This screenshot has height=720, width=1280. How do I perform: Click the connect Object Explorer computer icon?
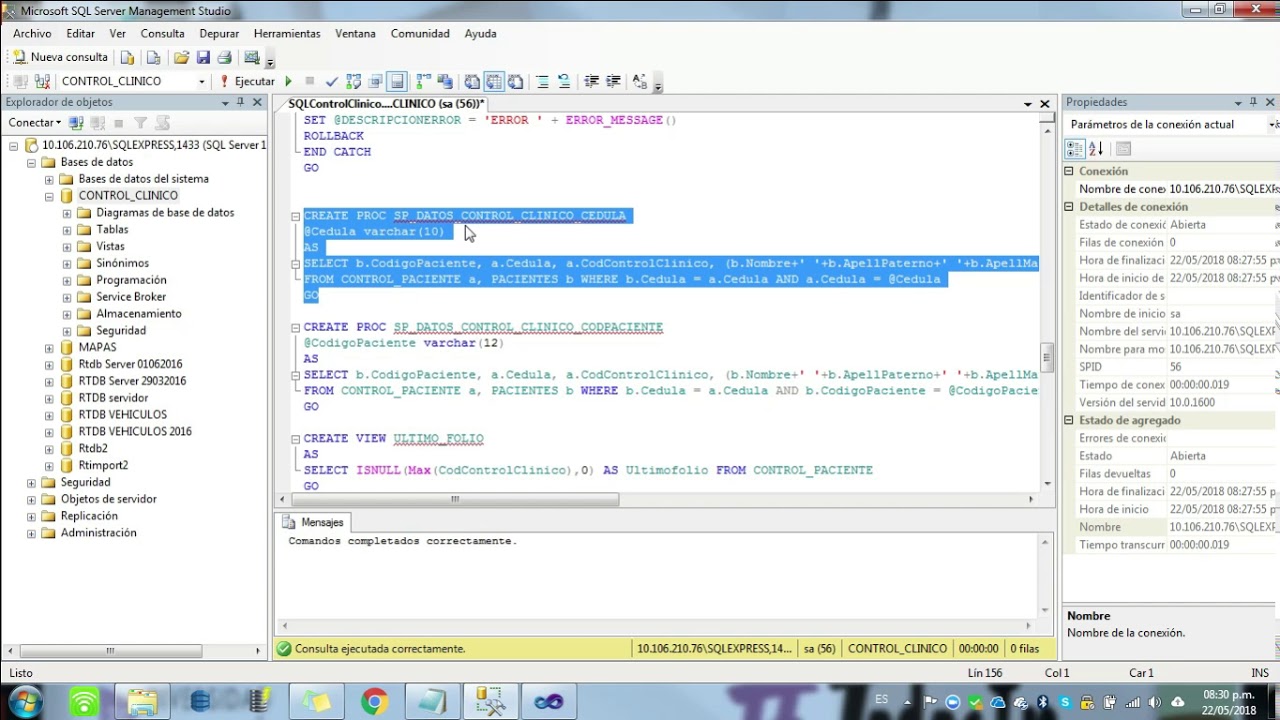coord(76,123)
